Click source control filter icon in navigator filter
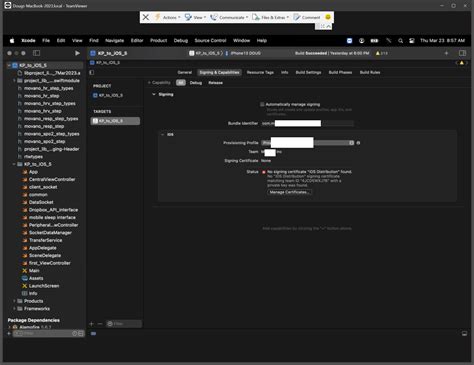474x365 pixels. pyautogui.click(x=81, y=333)
